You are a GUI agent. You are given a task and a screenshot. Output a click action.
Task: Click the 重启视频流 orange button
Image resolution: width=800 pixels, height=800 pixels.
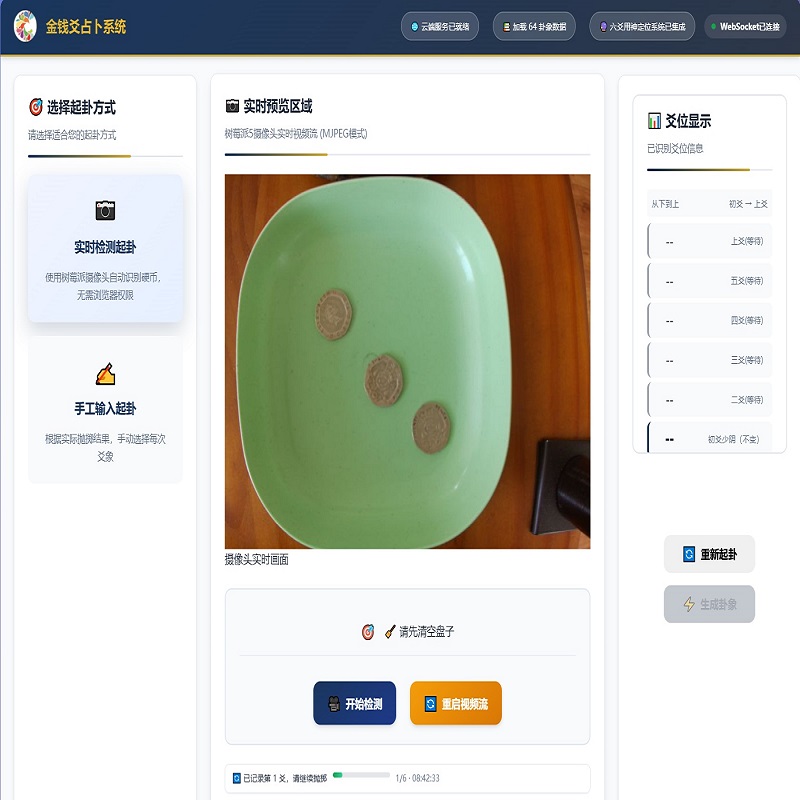456,703
